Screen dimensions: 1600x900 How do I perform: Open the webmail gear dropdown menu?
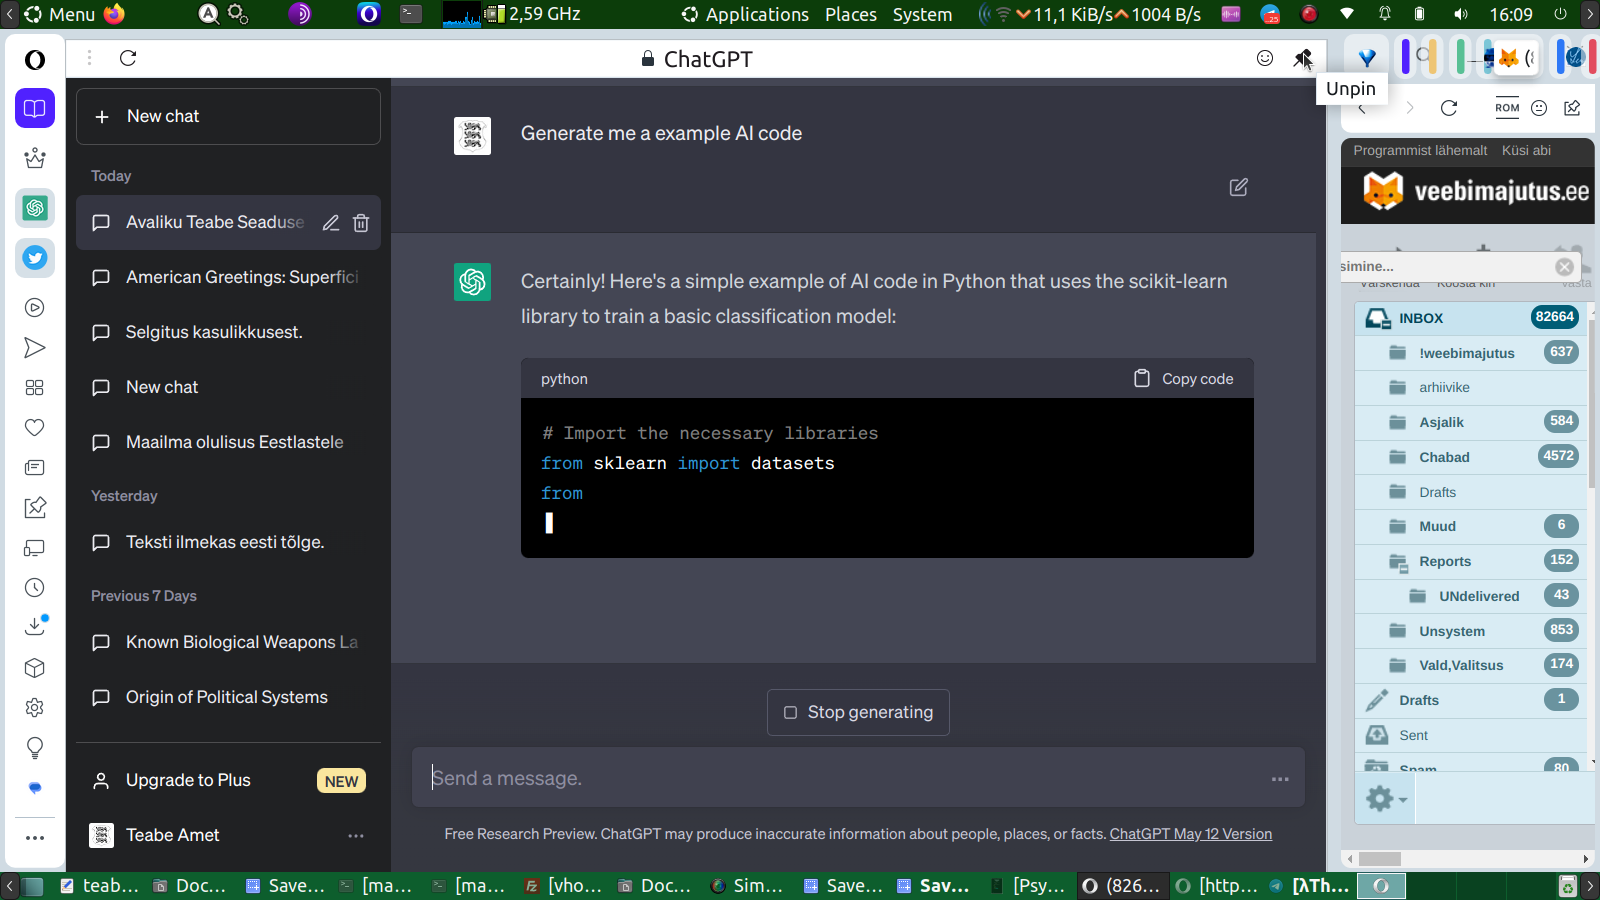tap(1386, 798)
